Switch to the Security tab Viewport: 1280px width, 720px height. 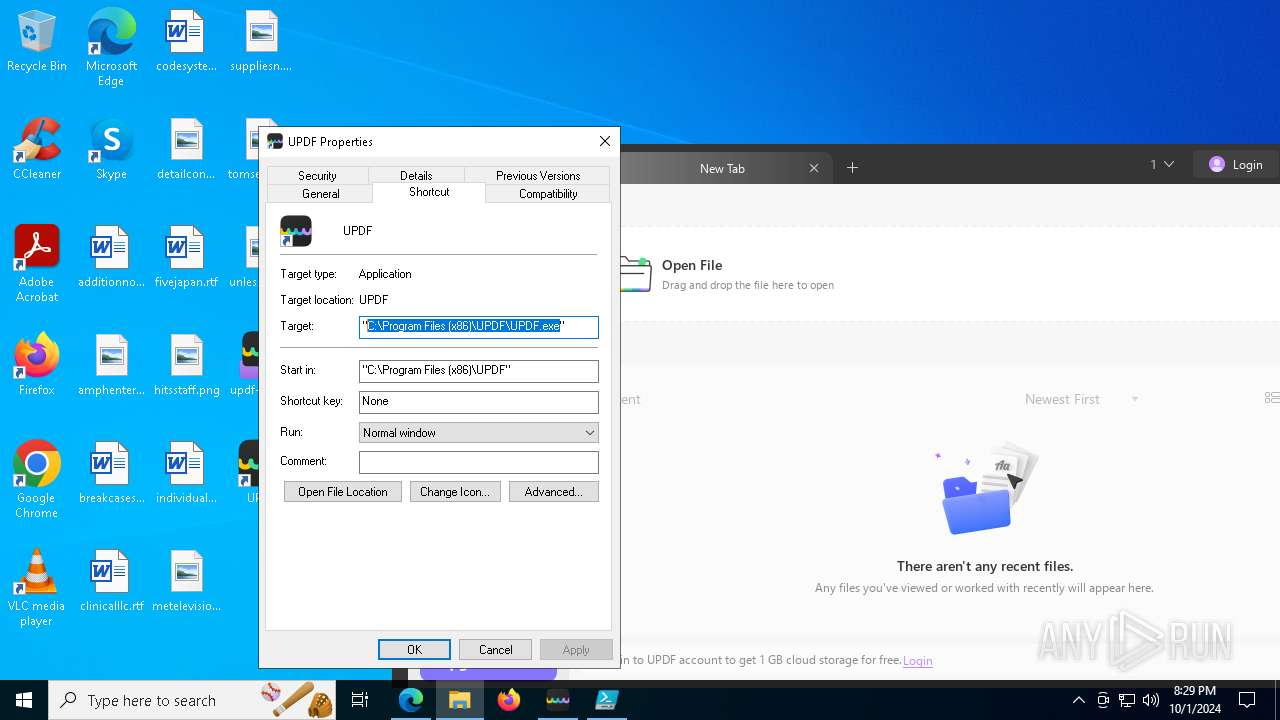click(x=317, y=175)
